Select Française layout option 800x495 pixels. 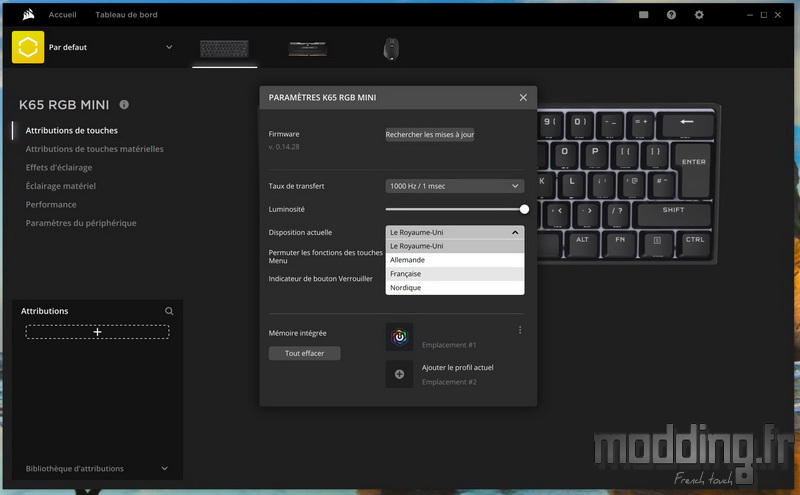(x=455, y=274)
